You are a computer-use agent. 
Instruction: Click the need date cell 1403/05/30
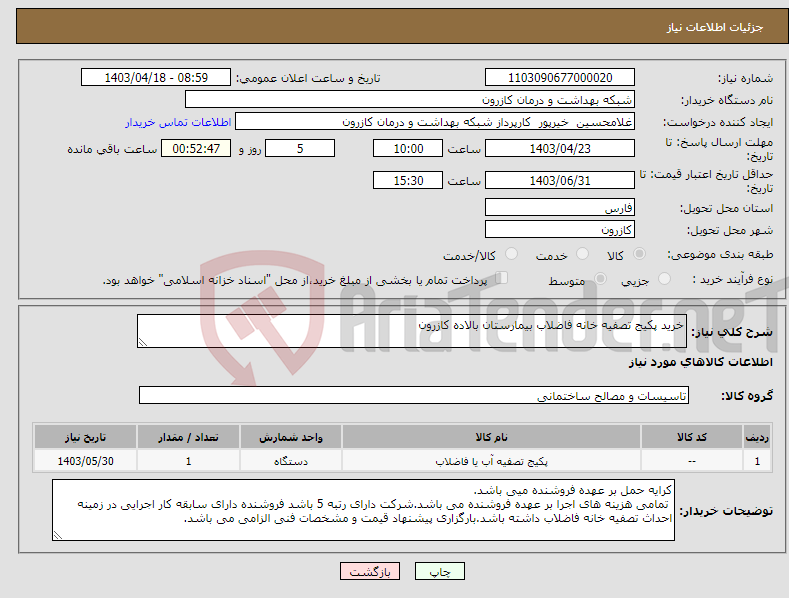(86, 461)
